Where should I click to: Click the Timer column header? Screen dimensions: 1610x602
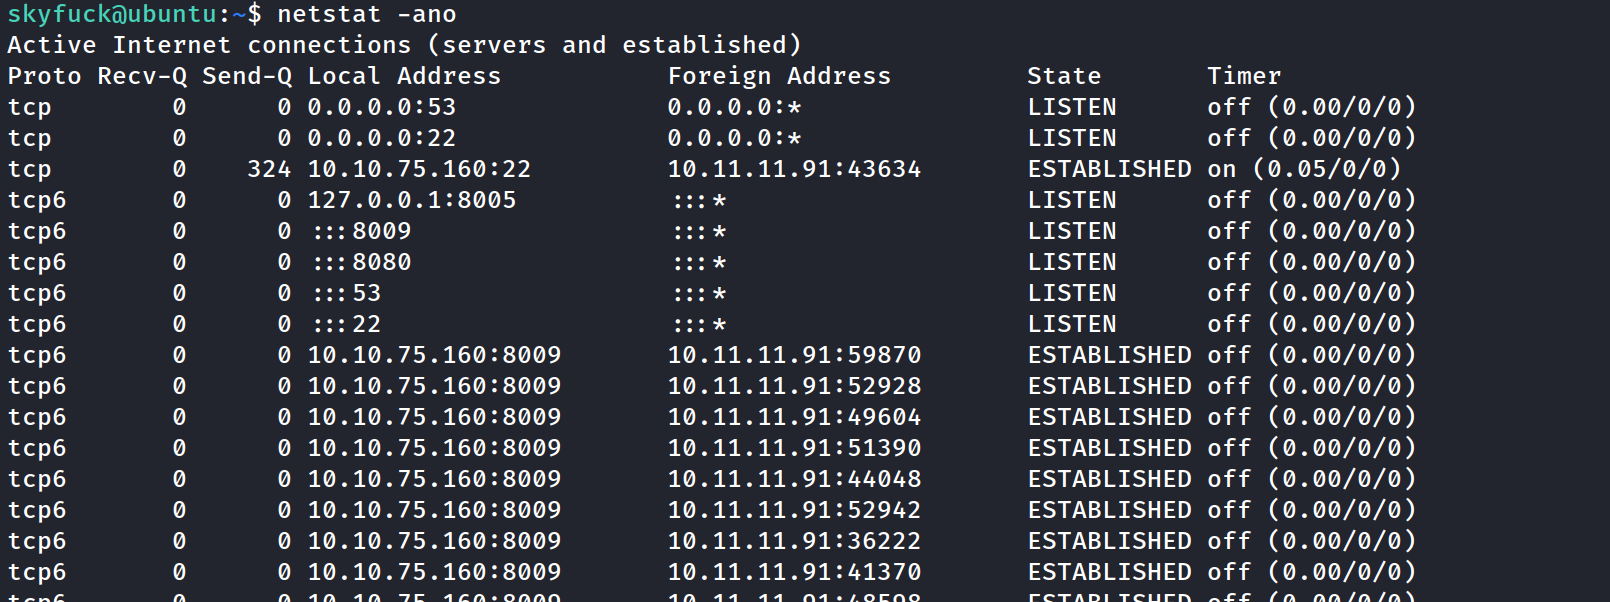[1243, 76]
